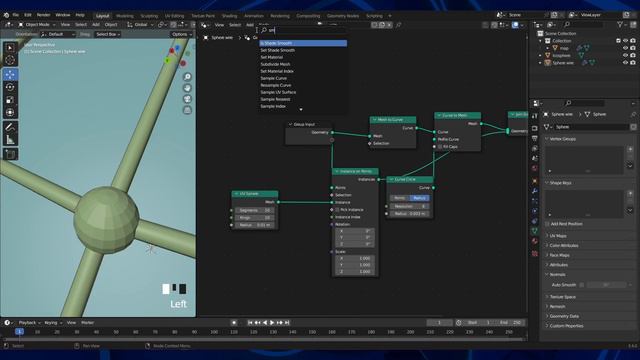
Task: Open the outliner filter funnel
Action: coord(620,25)
